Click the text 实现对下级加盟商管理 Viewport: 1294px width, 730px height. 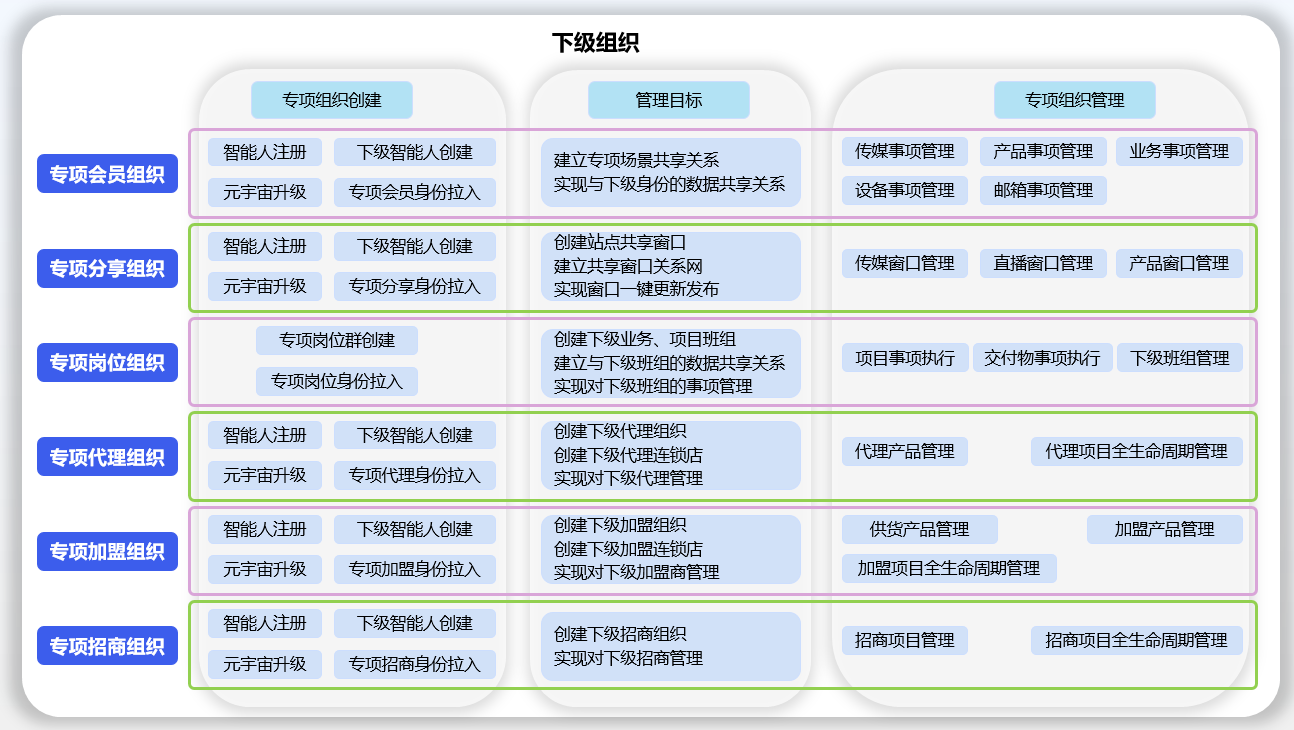pyautogui.click(x=636, y=573)
